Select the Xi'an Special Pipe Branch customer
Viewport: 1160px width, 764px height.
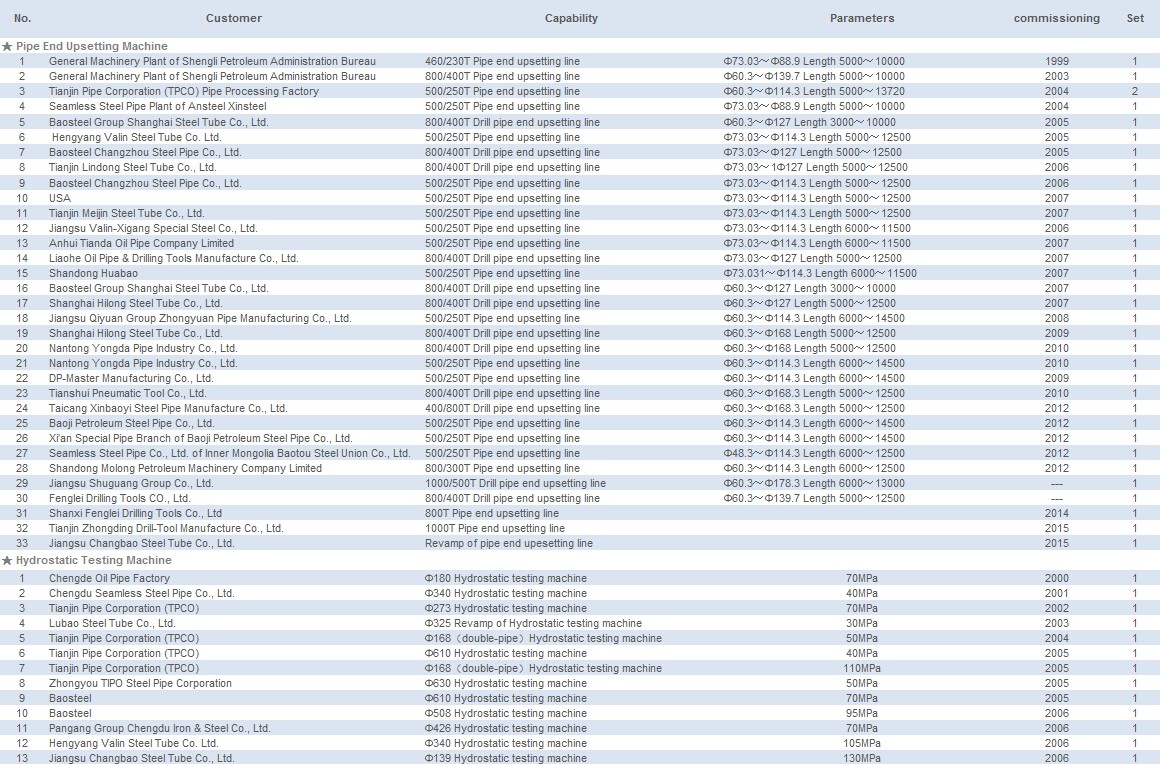click(200, 439)
